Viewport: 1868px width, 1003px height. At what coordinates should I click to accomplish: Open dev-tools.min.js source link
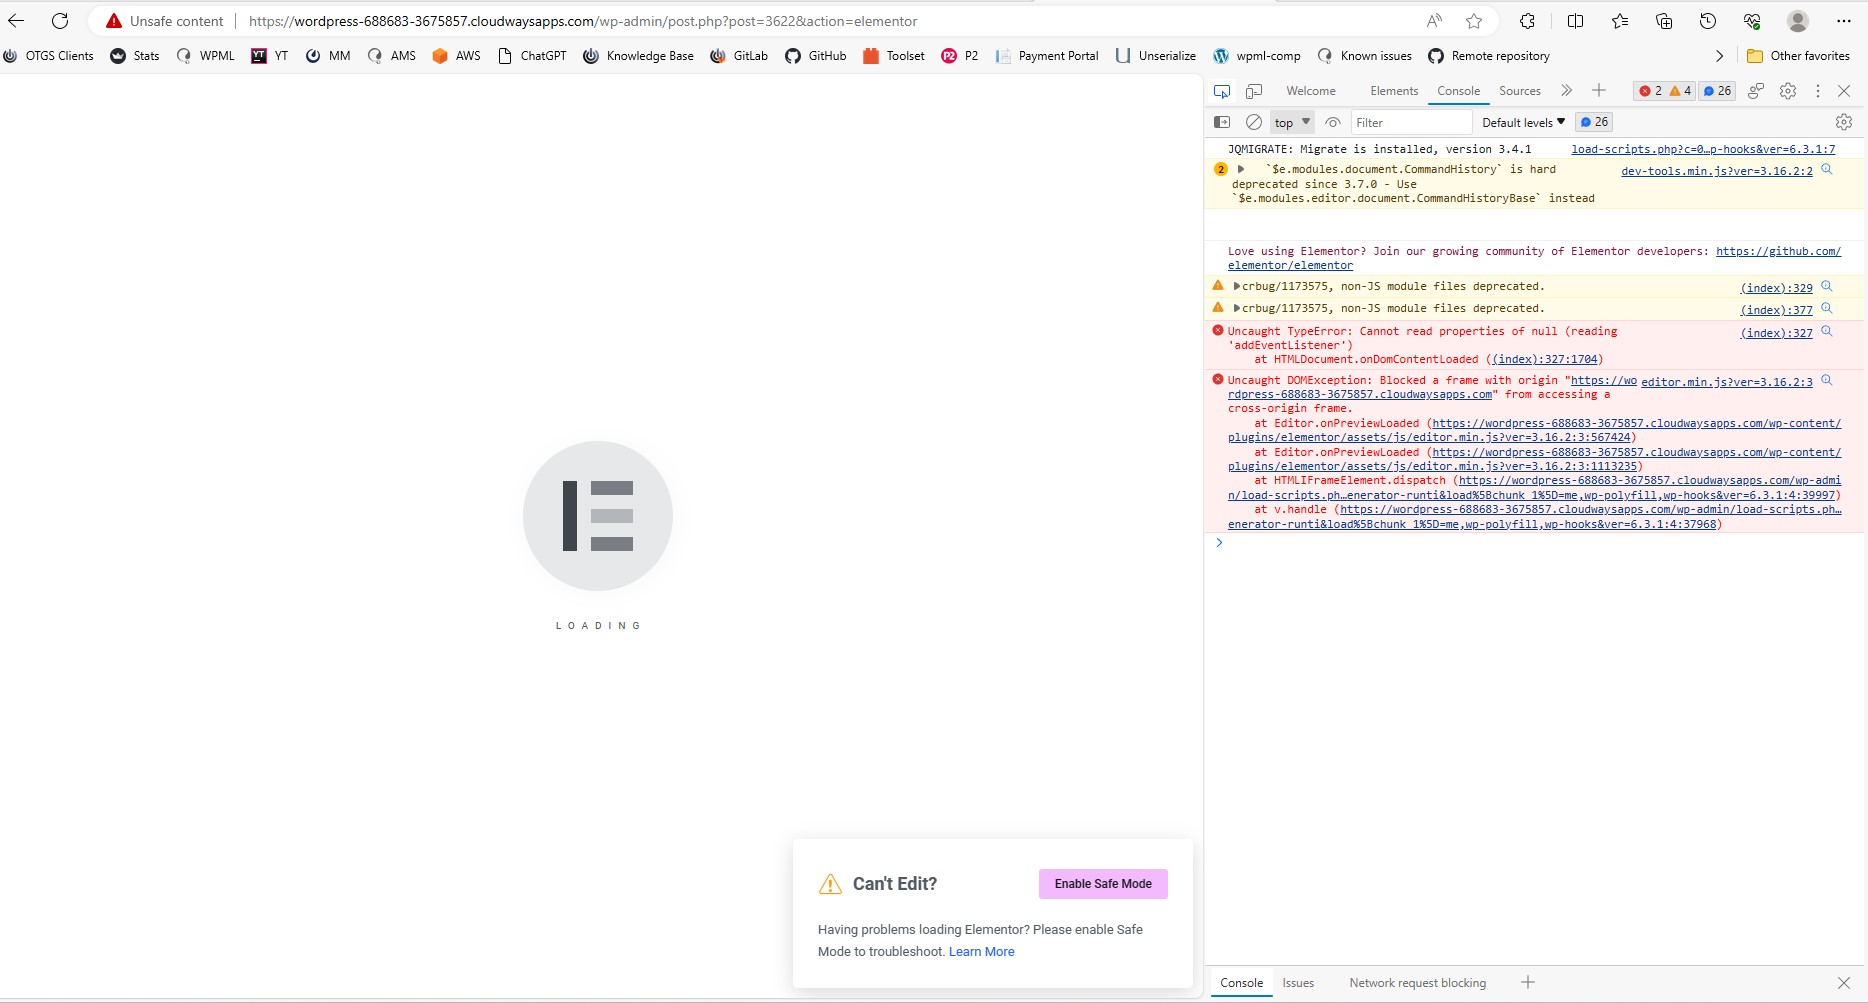(1717, 171)
